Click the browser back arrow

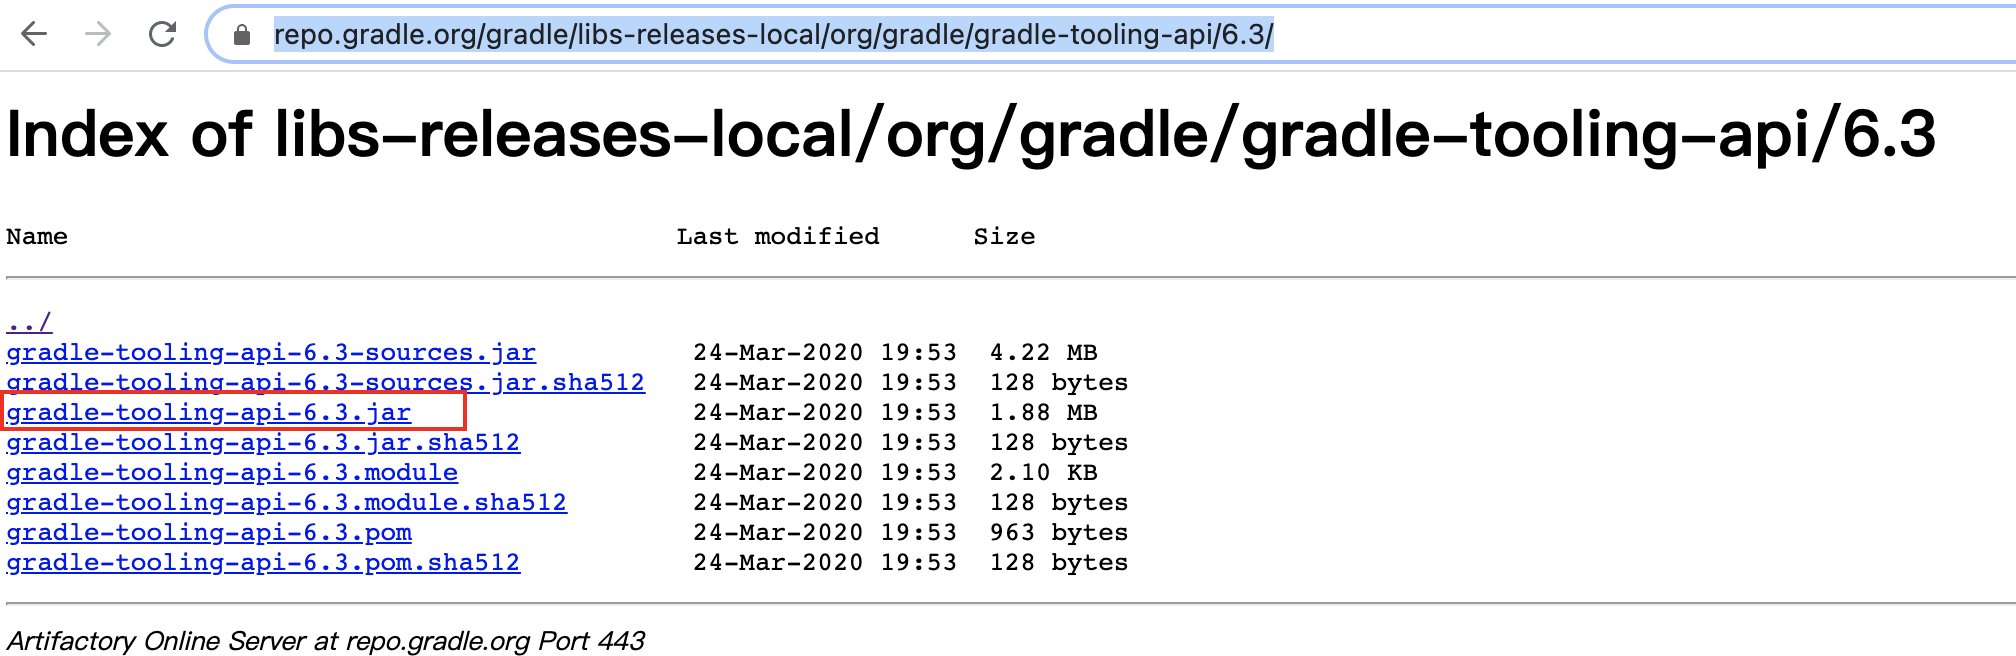click(x=34, y=33)
